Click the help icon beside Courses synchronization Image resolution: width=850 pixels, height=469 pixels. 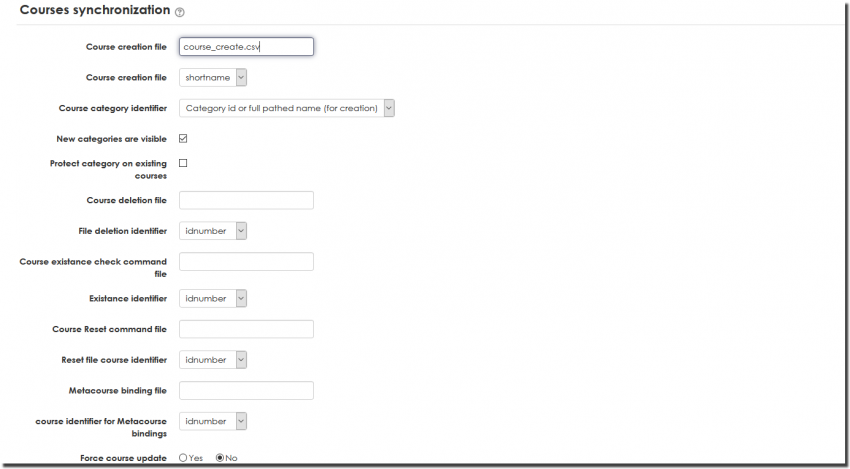point(180,12)
